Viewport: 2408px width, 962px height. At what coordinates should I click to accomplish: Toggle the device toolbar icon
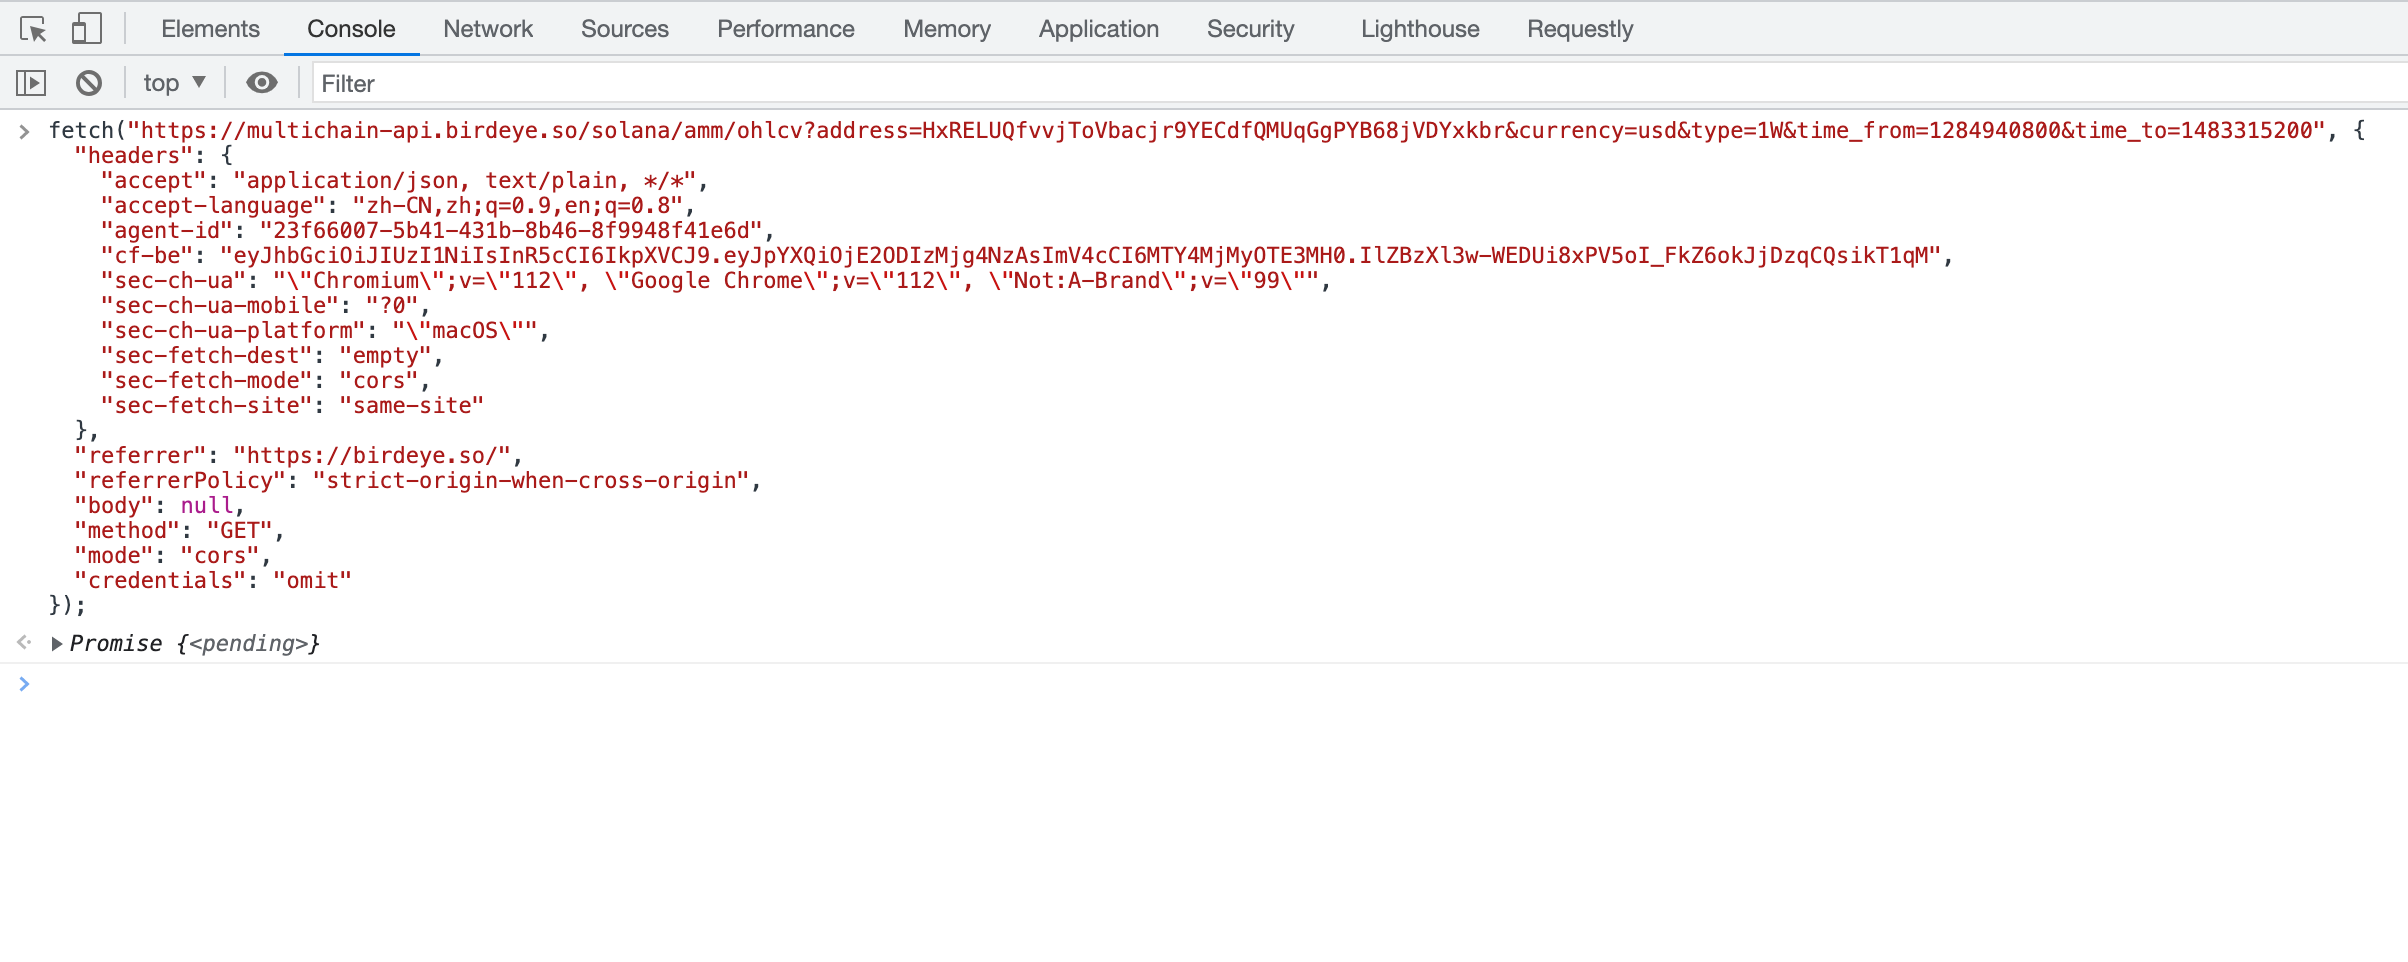(86, 30)
